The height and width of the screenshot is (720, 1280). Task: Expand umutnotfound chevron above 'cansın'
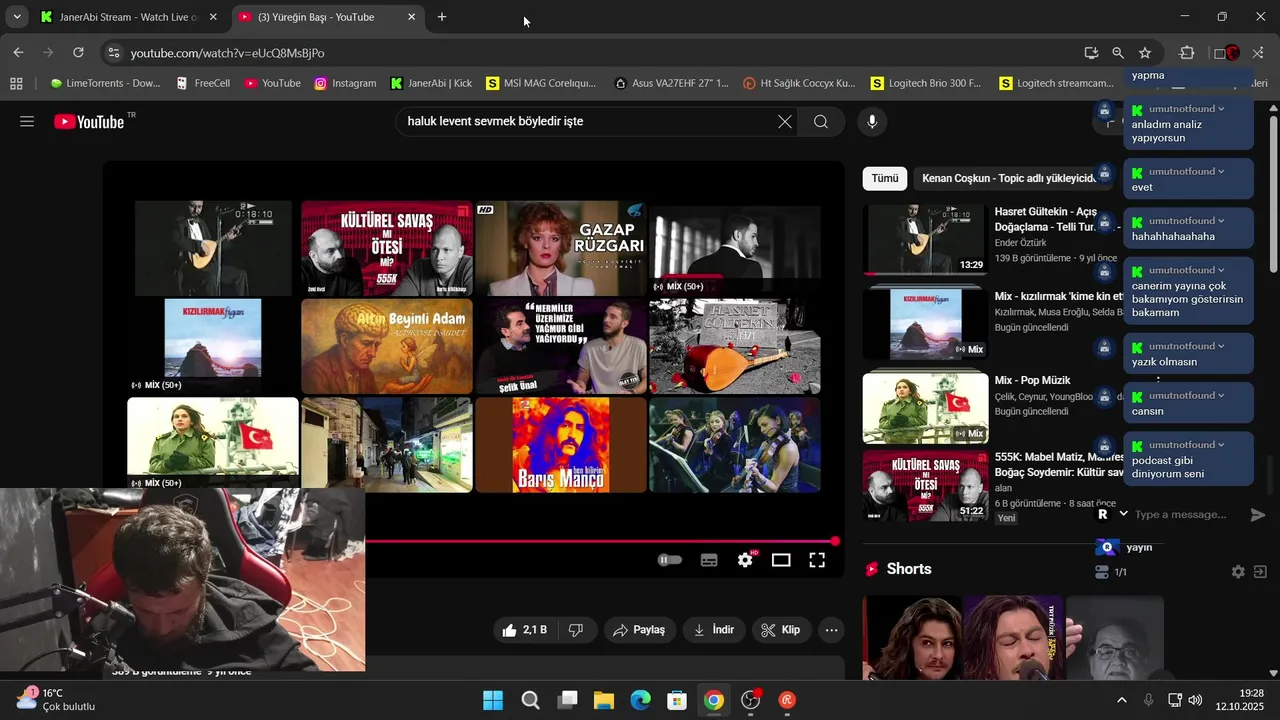coord(1221,395)
